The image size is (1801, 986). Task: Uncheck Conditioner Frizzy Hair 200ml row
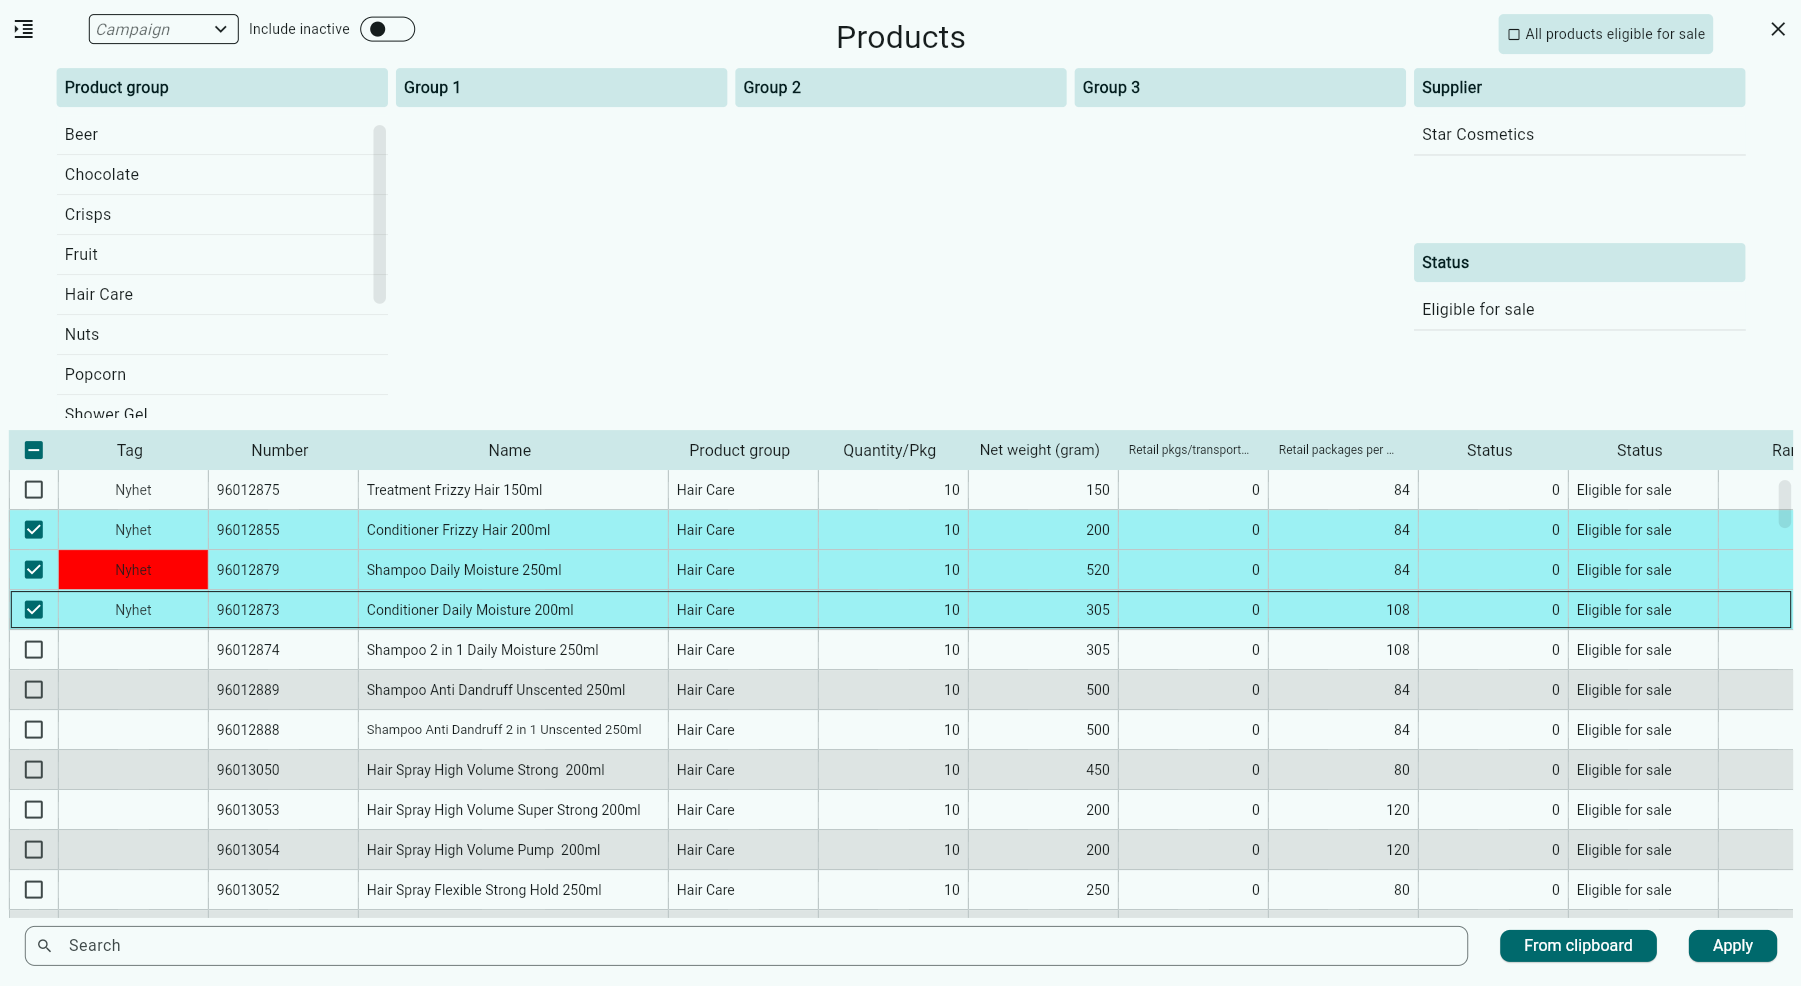[x=34, y=530]
